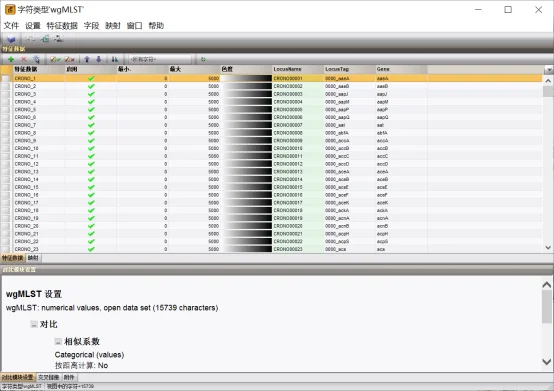Open character properties edit icon
This screenshot has width=554, height=391.
(36, 59)
